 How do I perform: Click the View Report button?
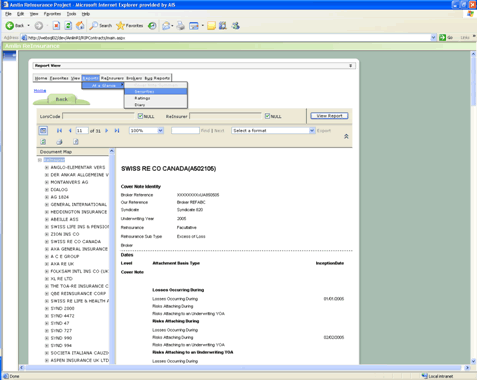click(x=329, y=116)
